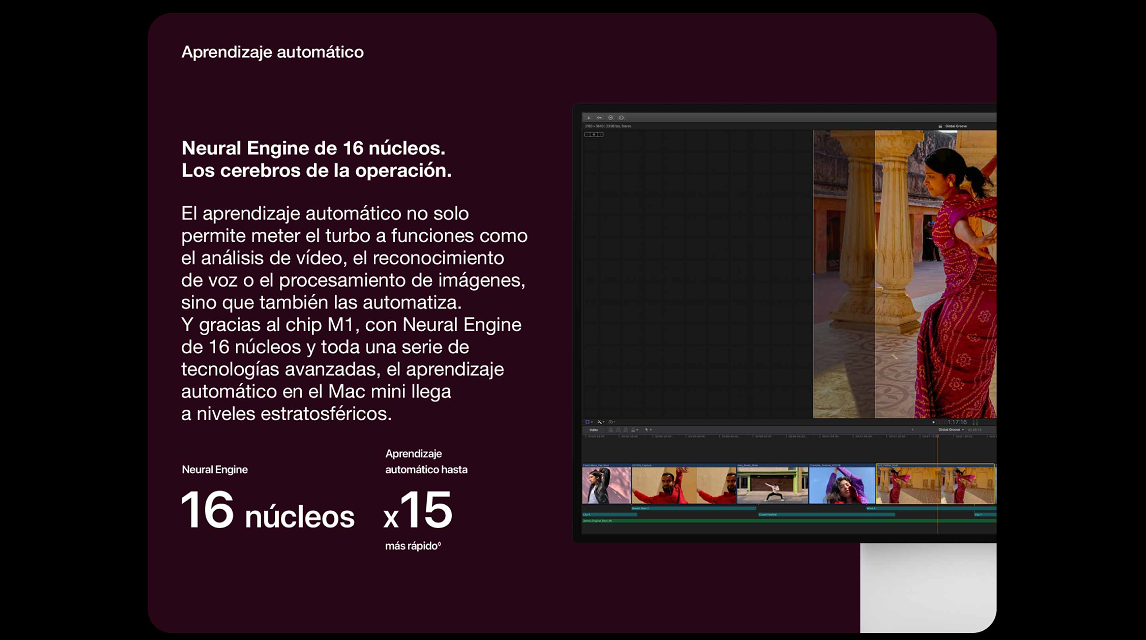This screenshot has height=640, width=1146.
Task: Click the import media arrow icon
Action: click(588, 118)
